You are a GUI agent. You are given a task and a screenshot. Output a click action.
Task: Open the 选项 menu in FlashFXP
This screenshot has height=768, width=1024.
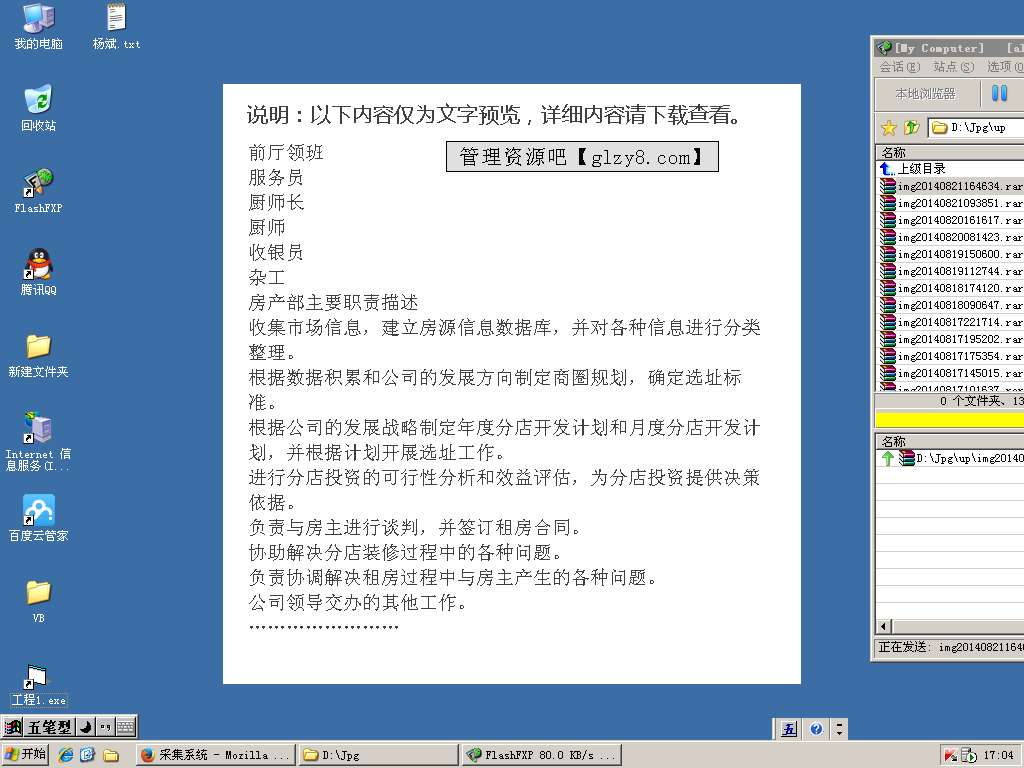tap(1005, 67)
